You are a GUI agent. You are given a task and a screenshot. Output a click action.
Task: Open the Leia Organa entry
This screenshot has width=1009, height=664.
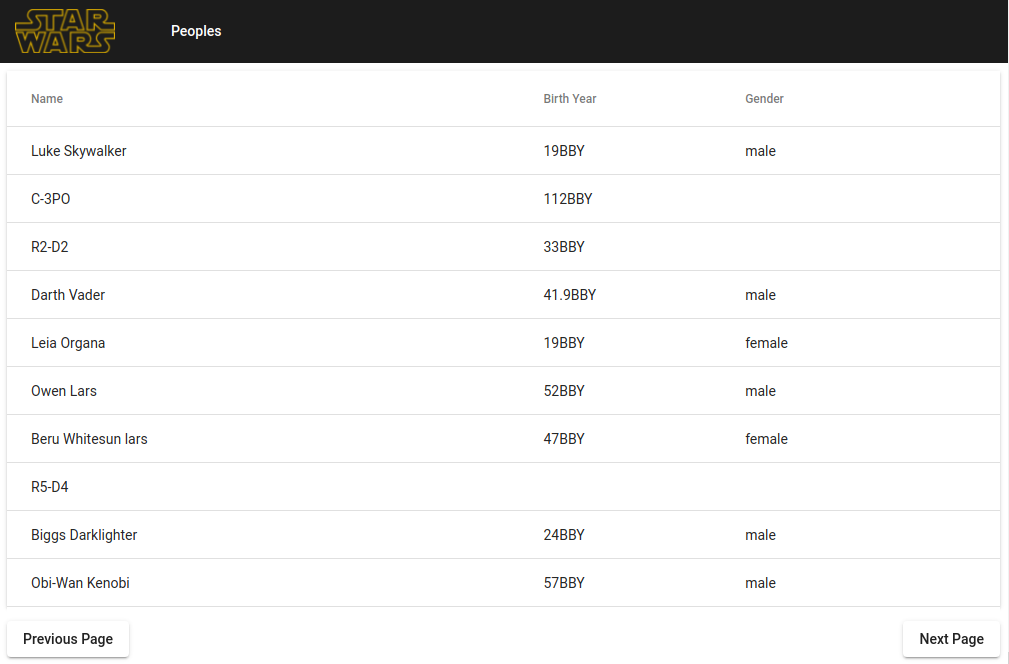pos(68,343)
